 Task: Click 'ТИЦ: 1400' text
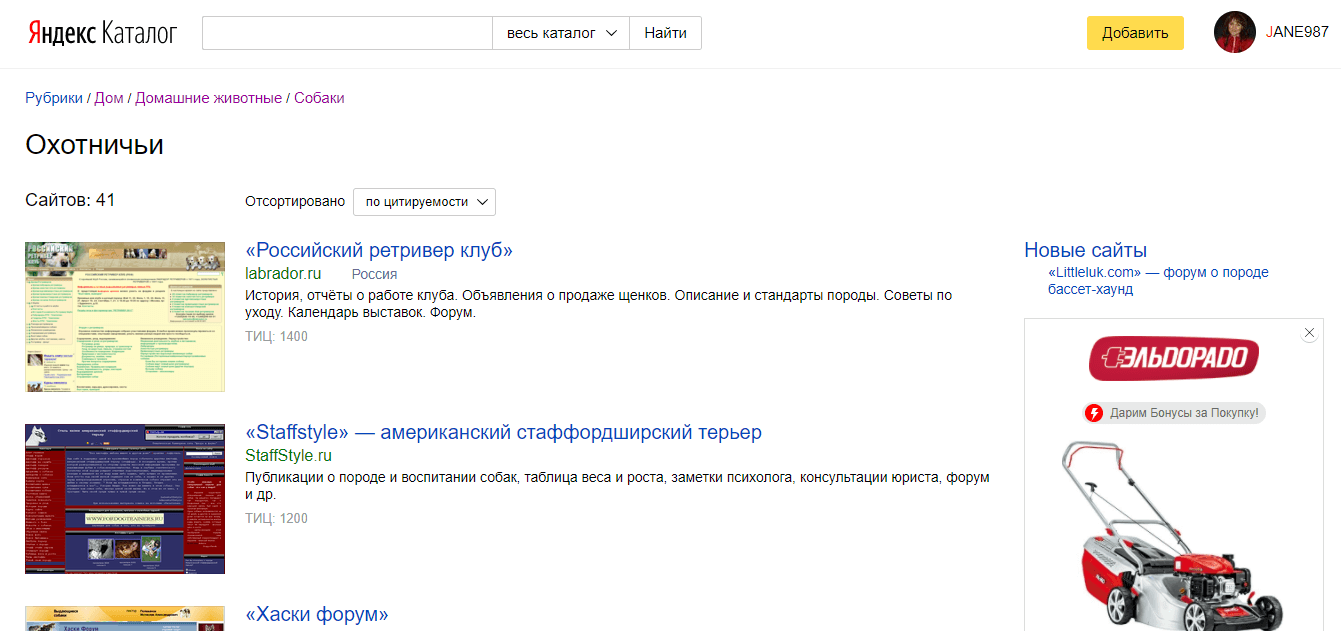click(x=277, y=337)
